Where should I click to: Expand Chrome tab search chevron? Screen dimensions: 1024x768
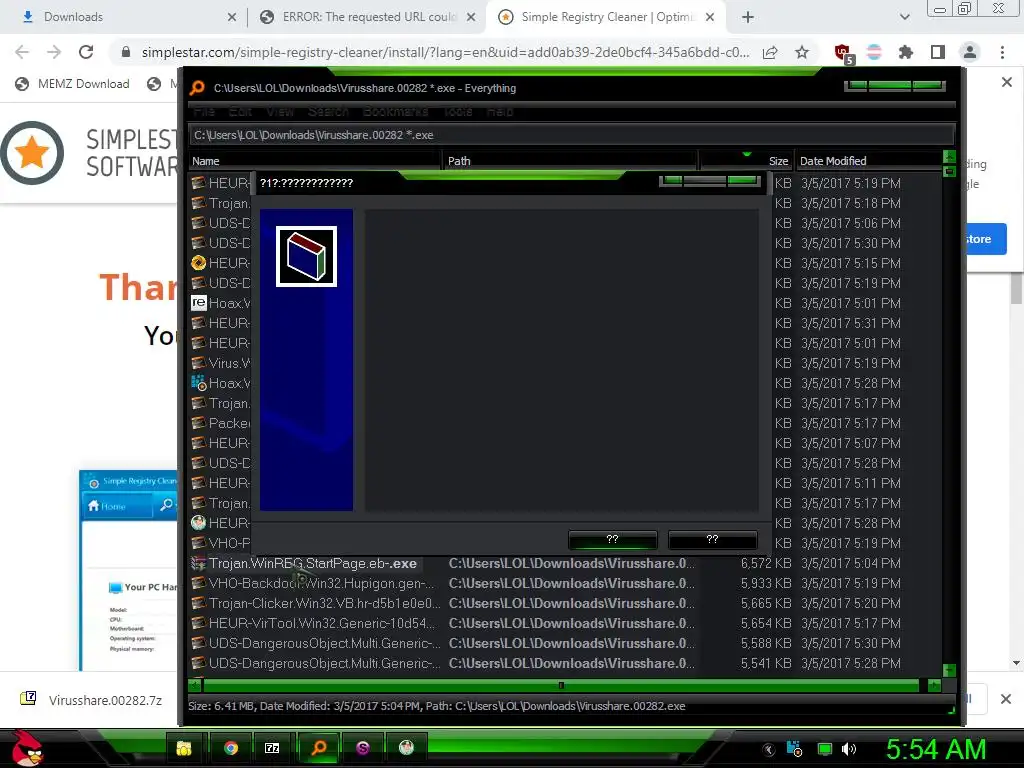click(x=904, y=17)
